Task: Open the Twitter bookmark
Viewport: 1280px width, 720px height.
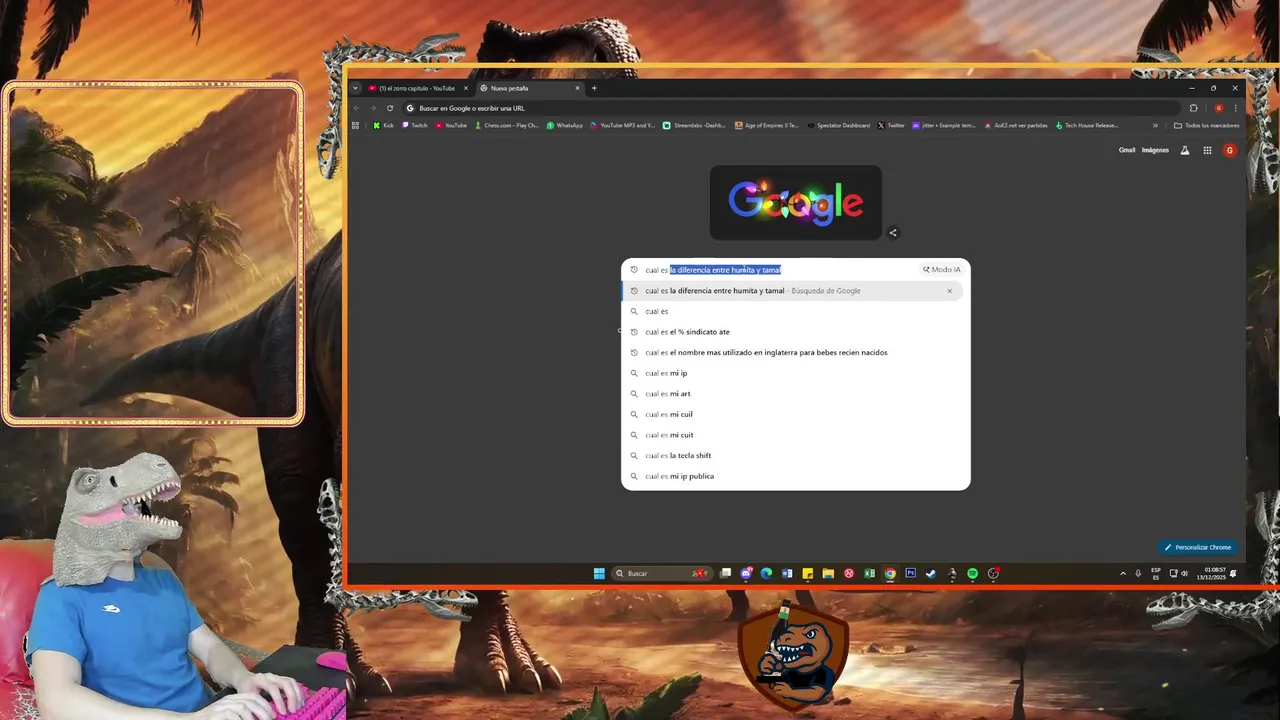Action: 891,125
